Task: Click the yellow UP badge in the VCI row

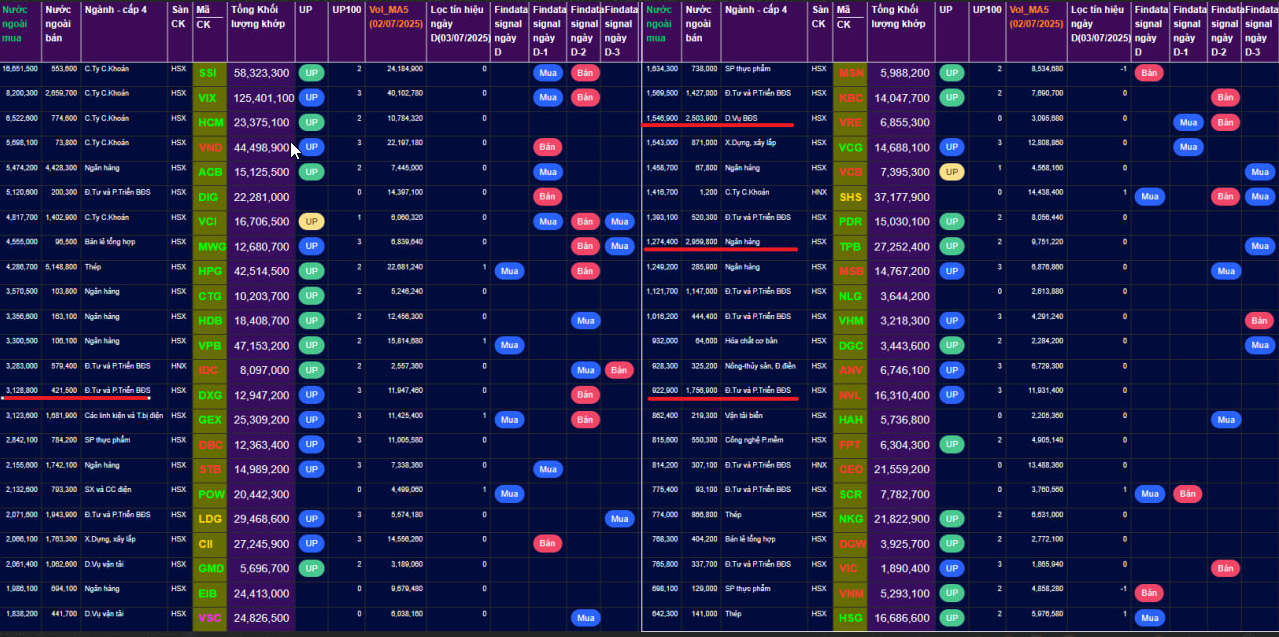Action: click(311, 221)
